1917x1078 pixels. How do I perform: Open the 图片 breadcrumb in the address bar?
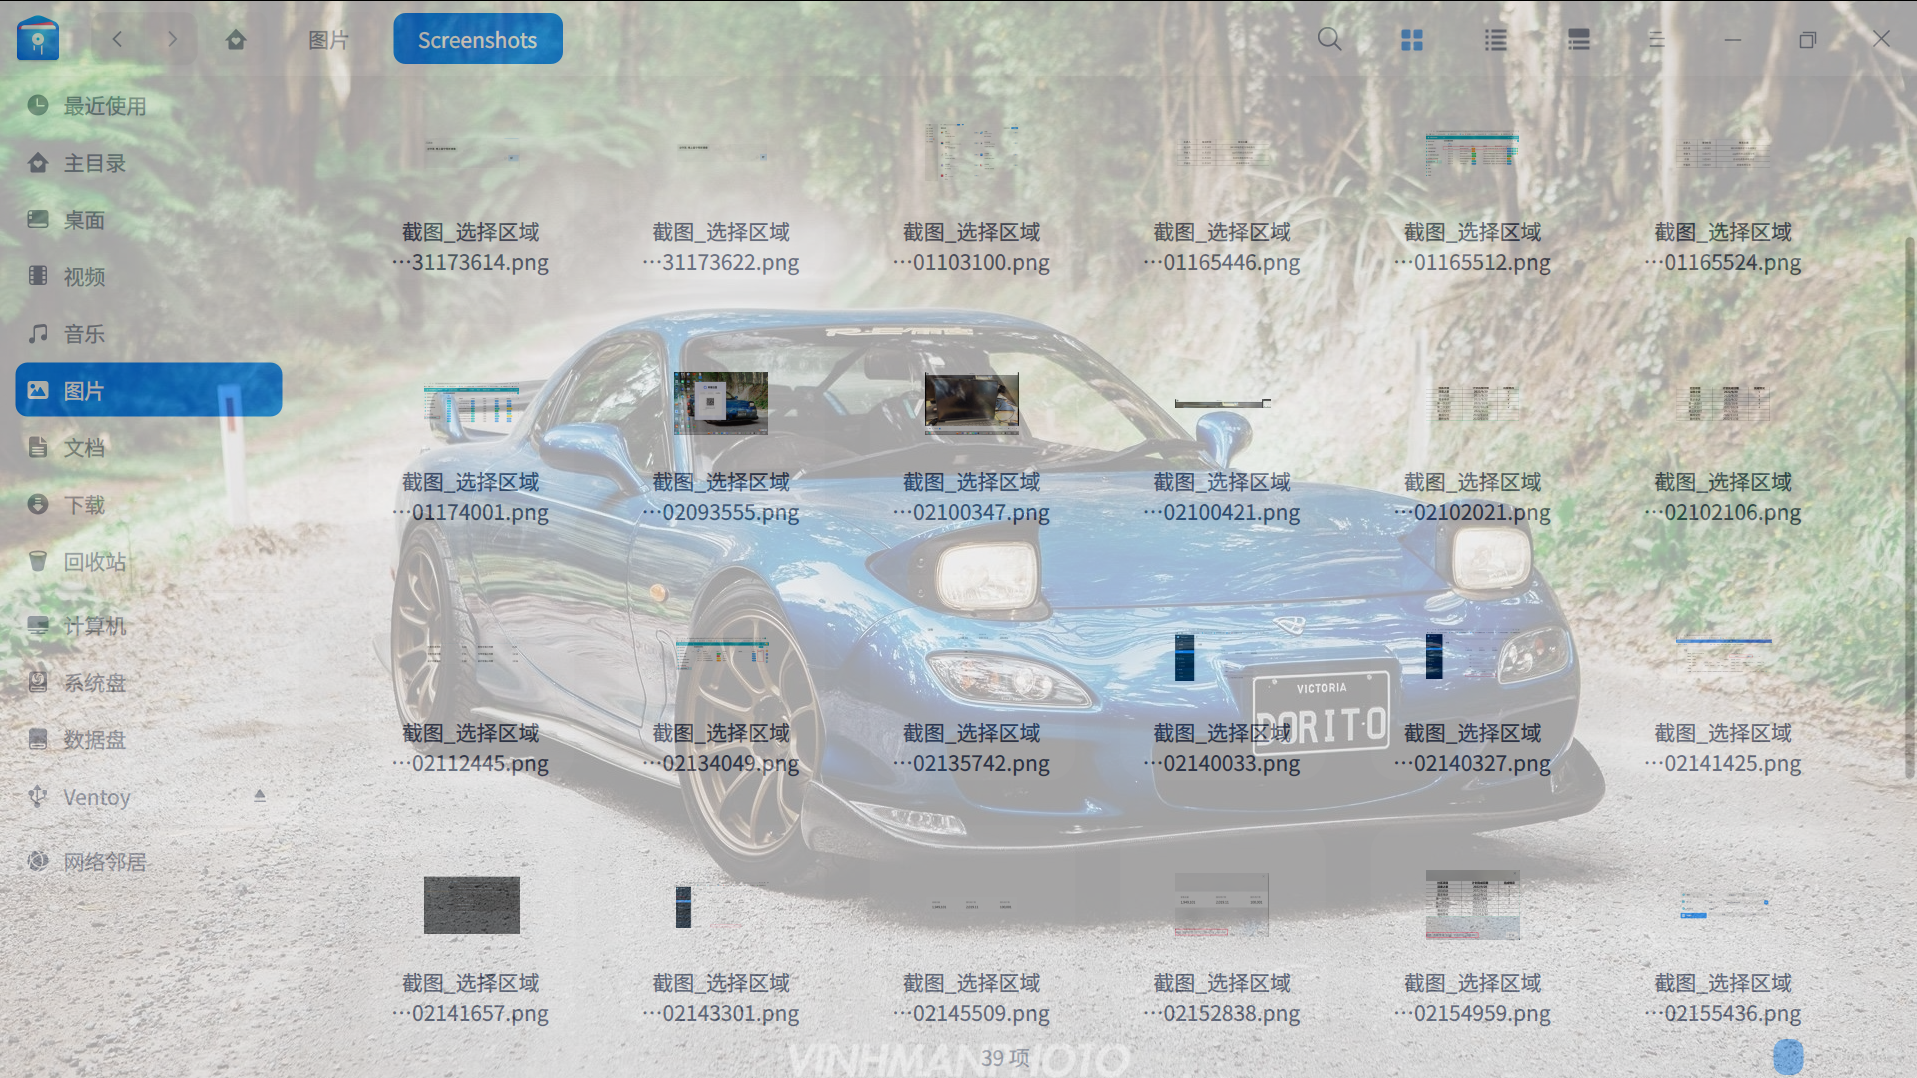pos(328,40)
